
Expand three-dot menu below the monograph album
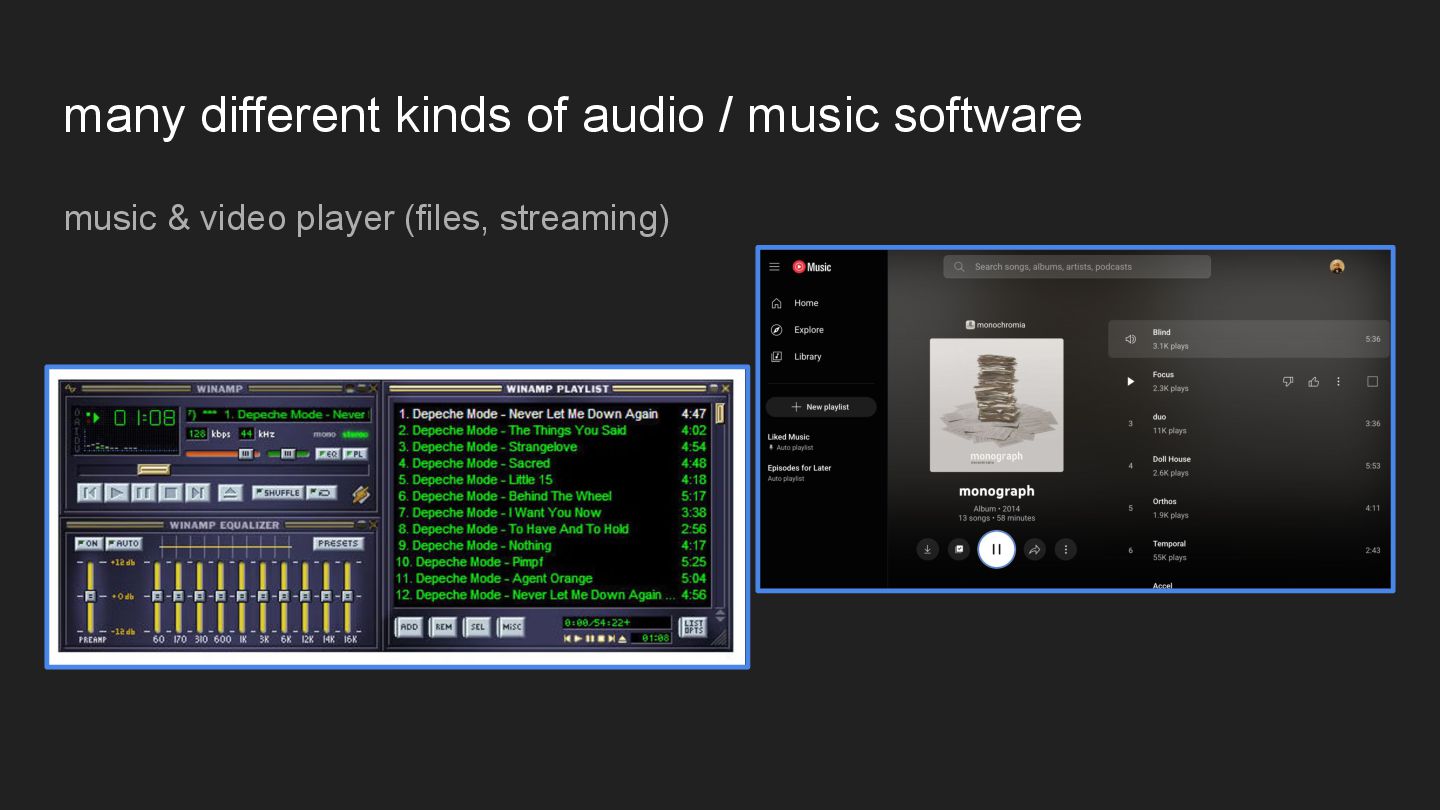click(x=1066, y=549)
